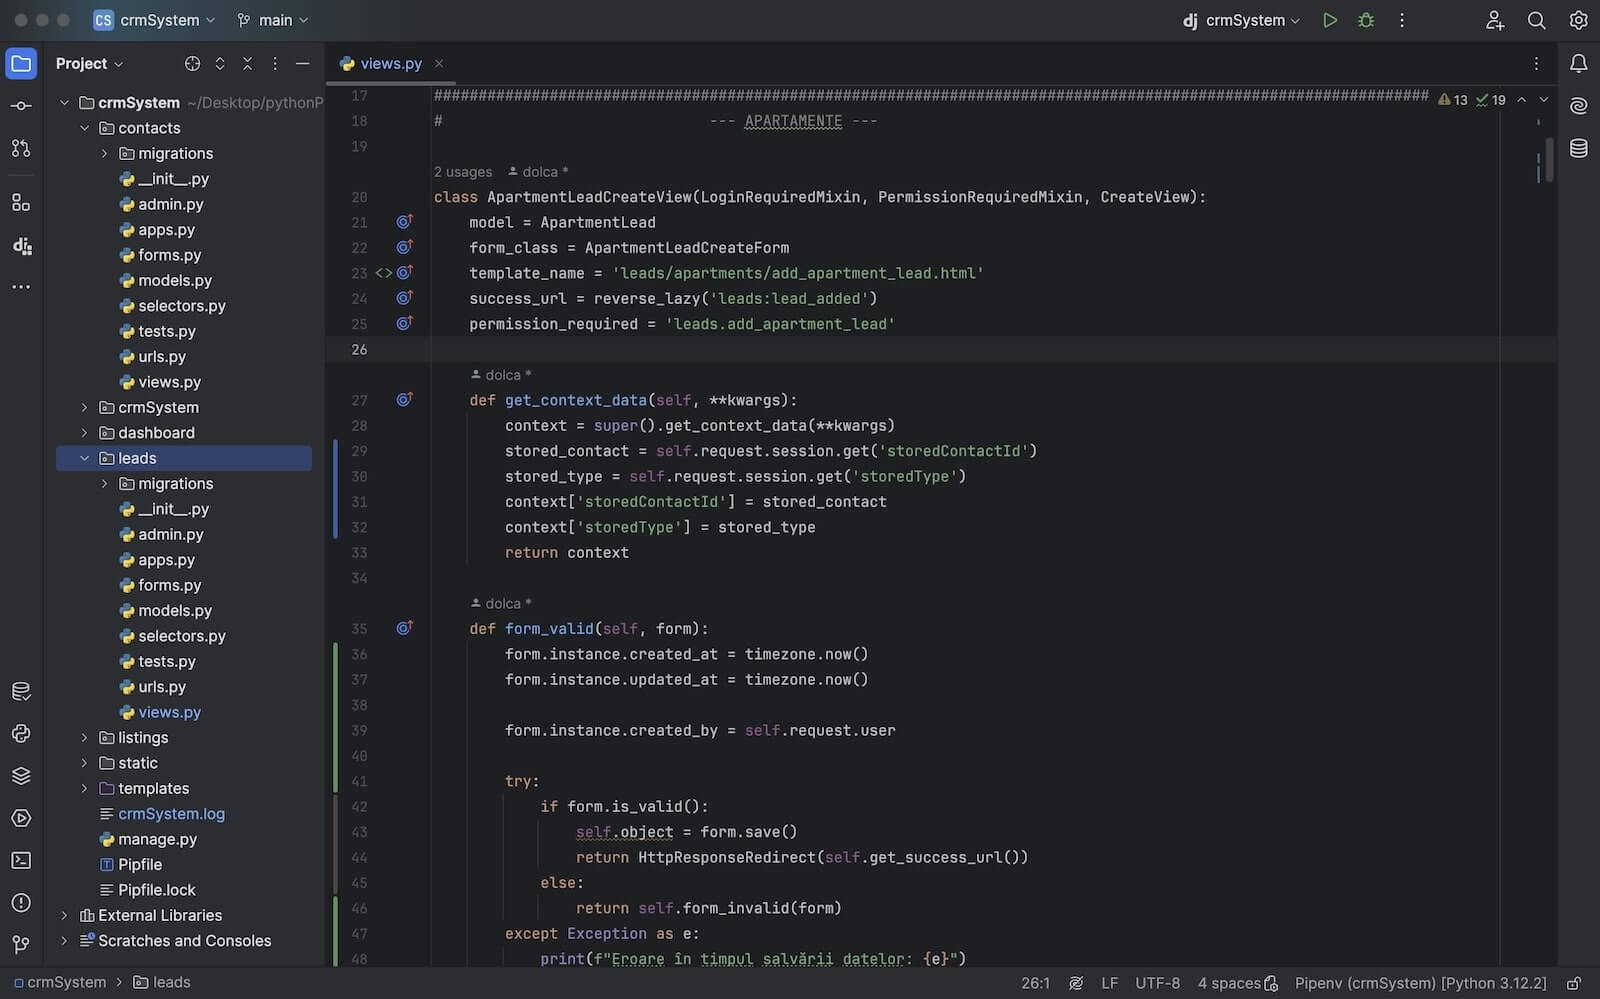1600x999 pixels.
Task: Open the Database tool on right sidebar
Action: (x=1578, y=149)
